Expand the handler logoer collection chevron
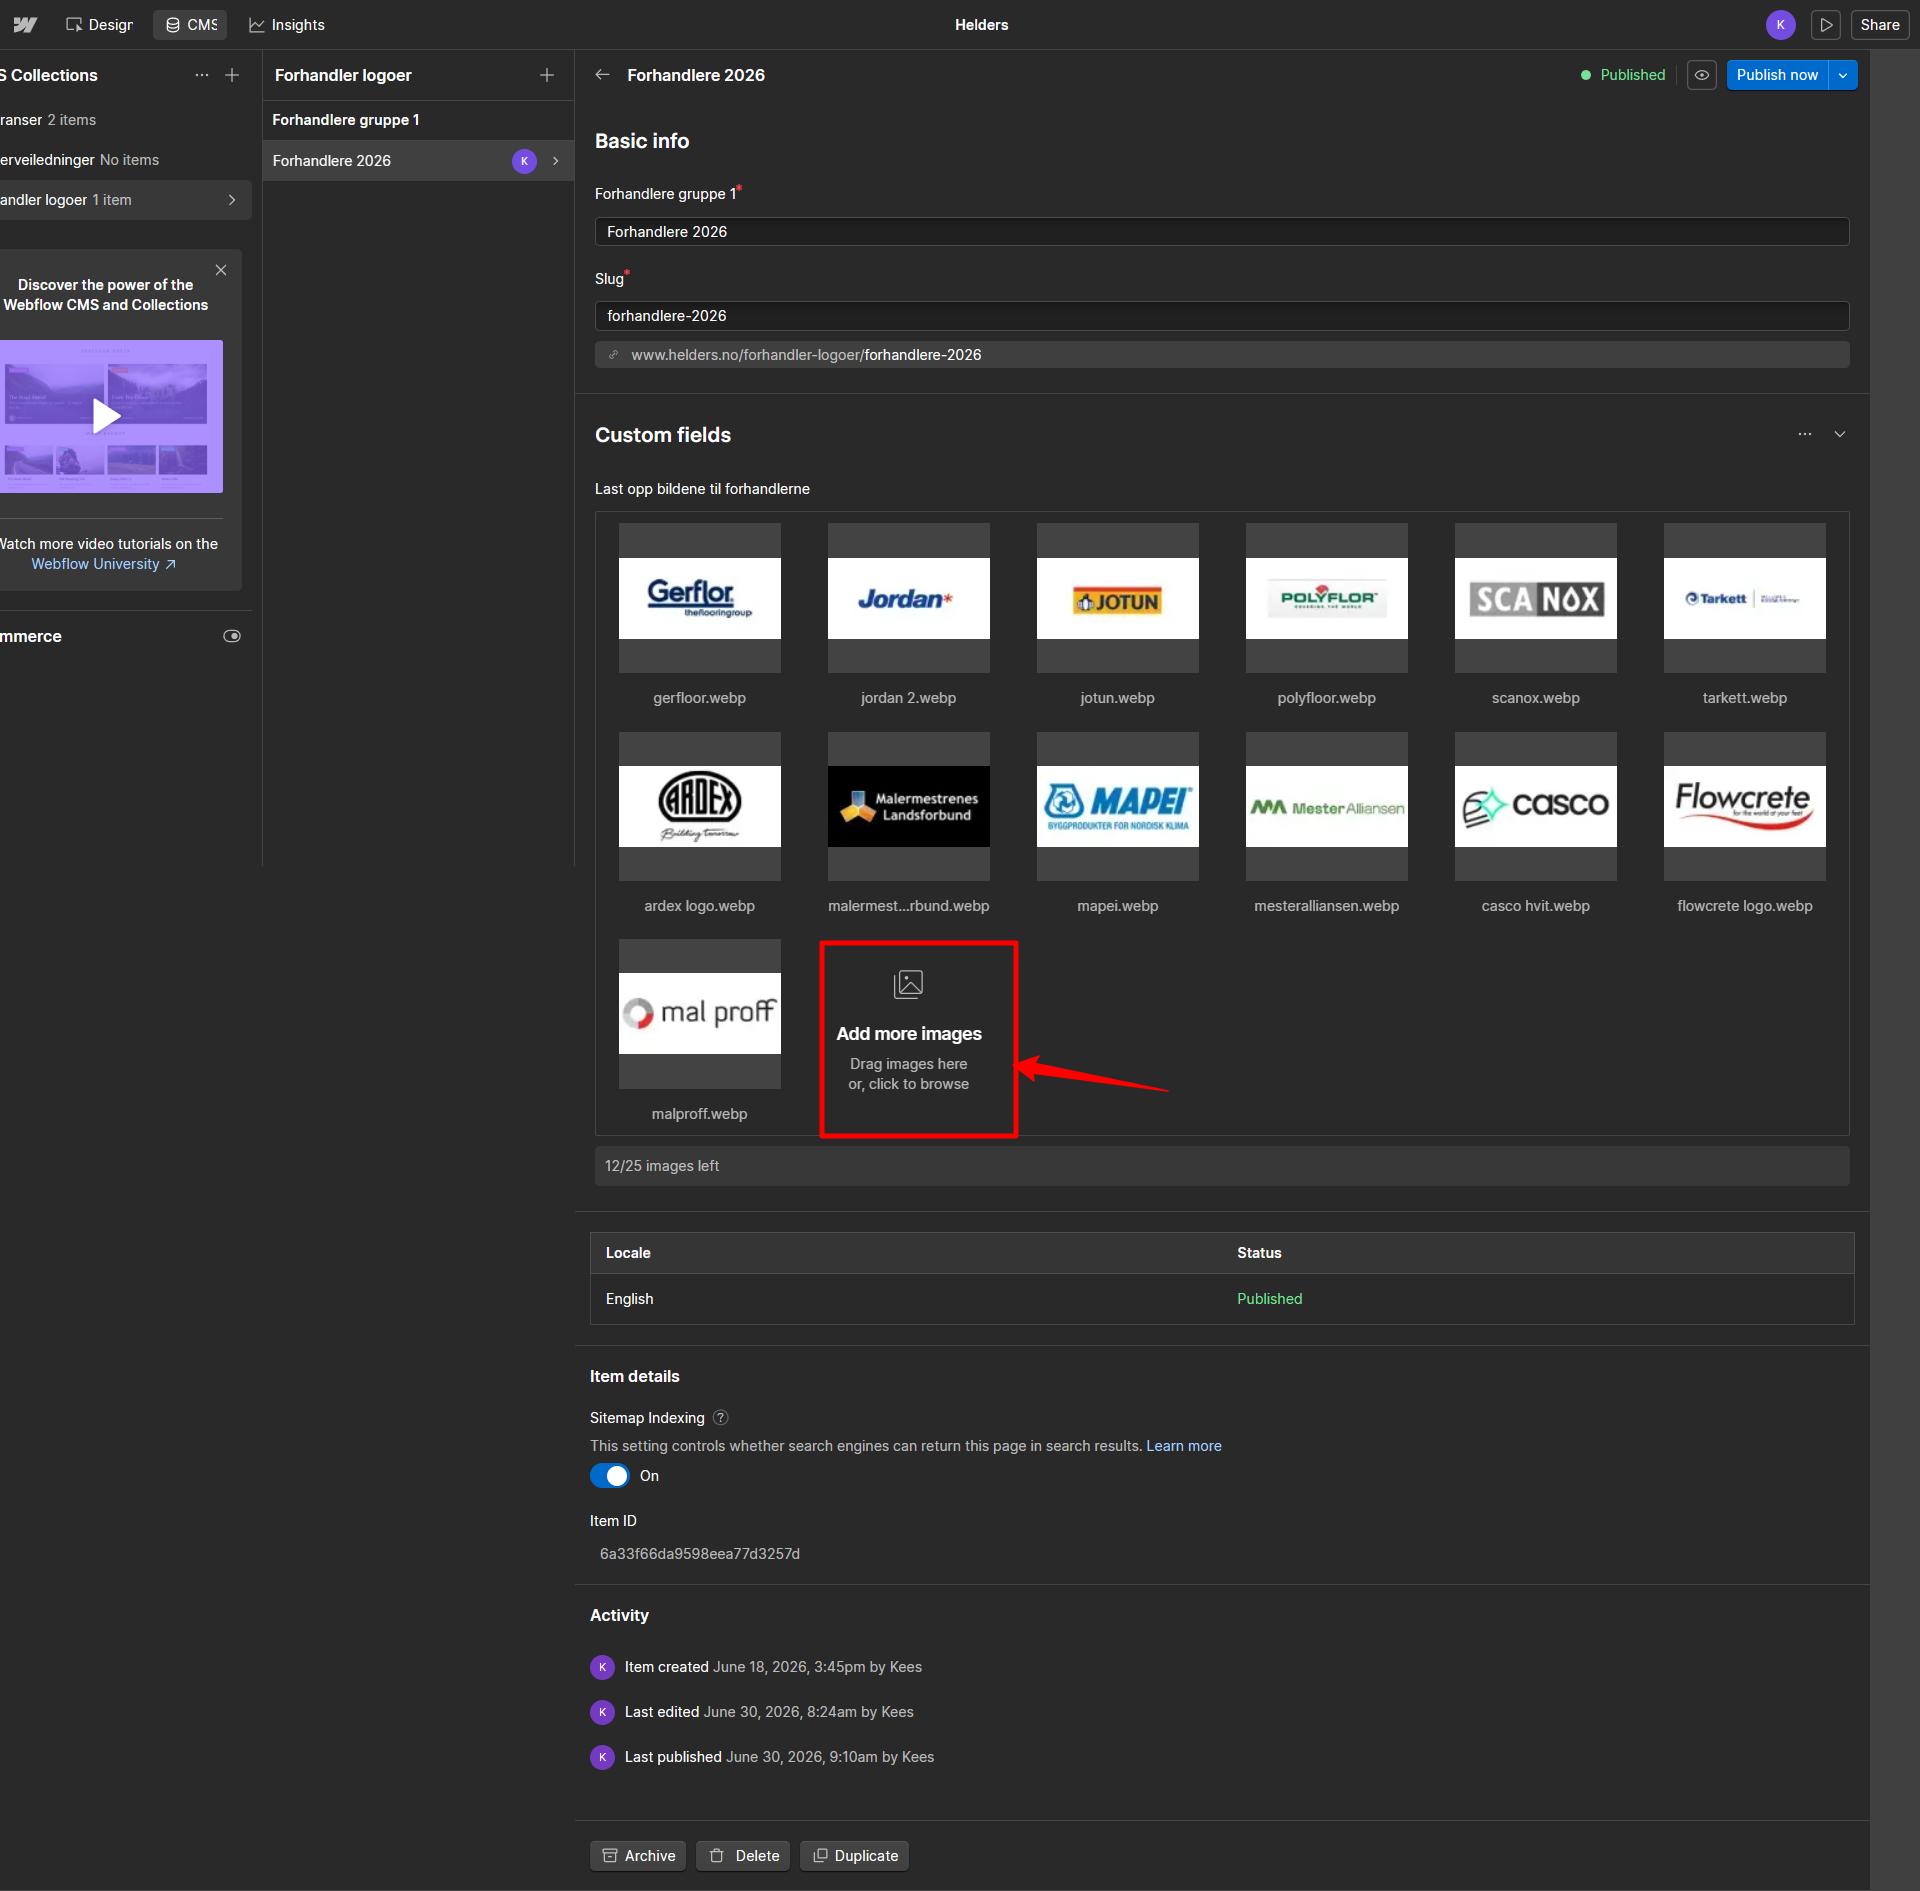This screenshot has height=1891, width=1920. tap(232, 200)
